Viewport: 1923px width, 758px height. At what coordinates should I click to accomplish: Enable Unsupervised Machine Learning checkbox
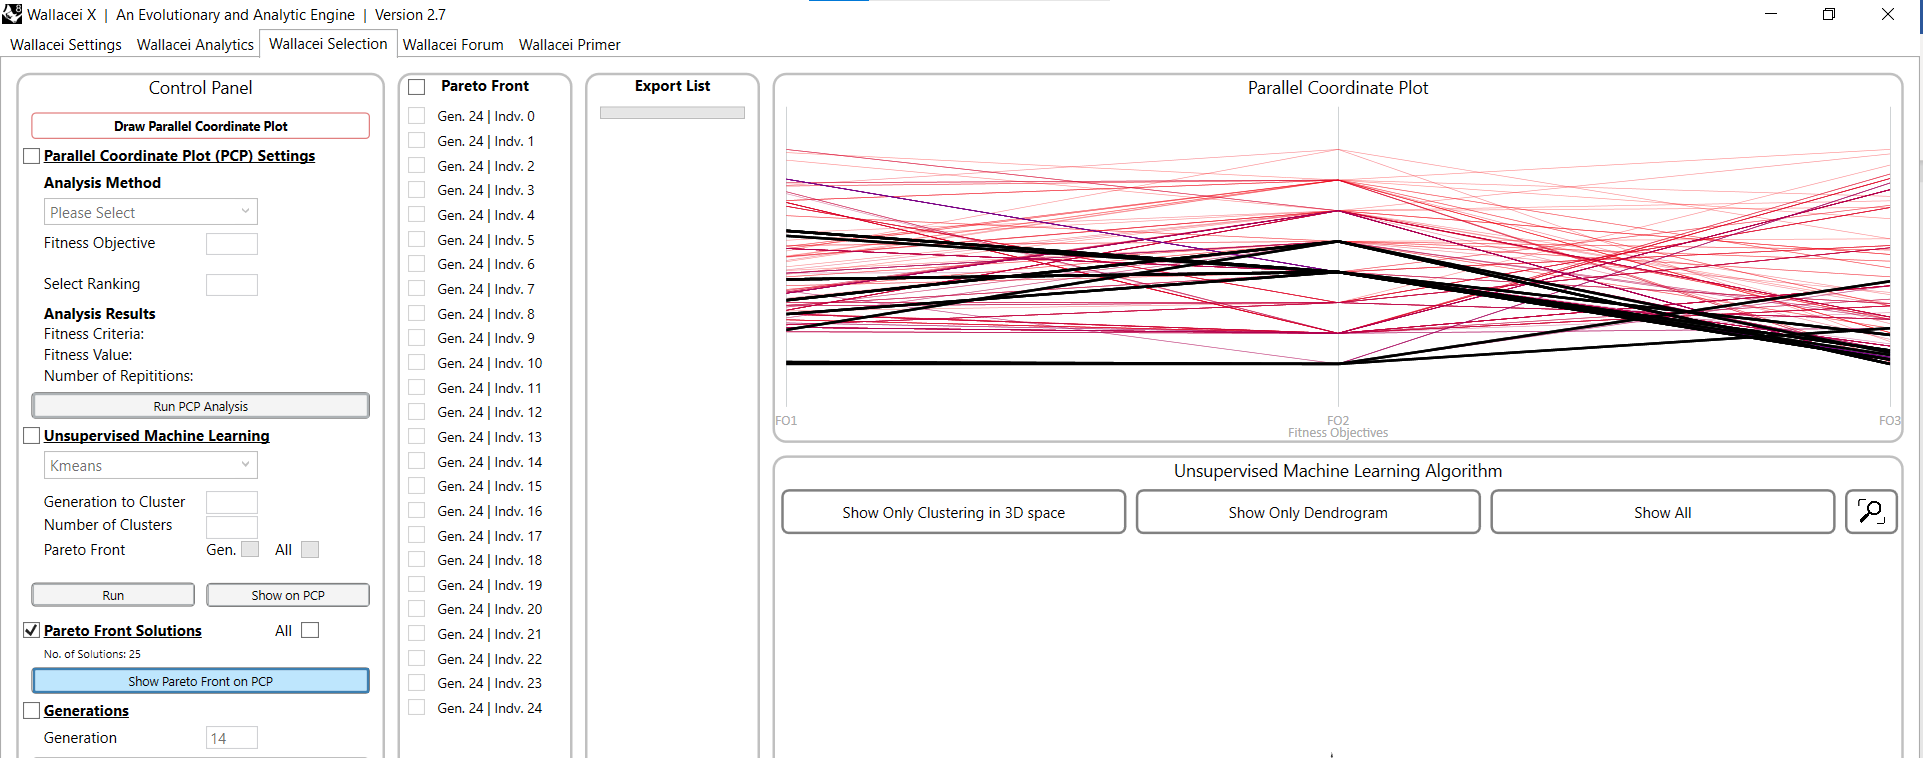tap(32, 436)
